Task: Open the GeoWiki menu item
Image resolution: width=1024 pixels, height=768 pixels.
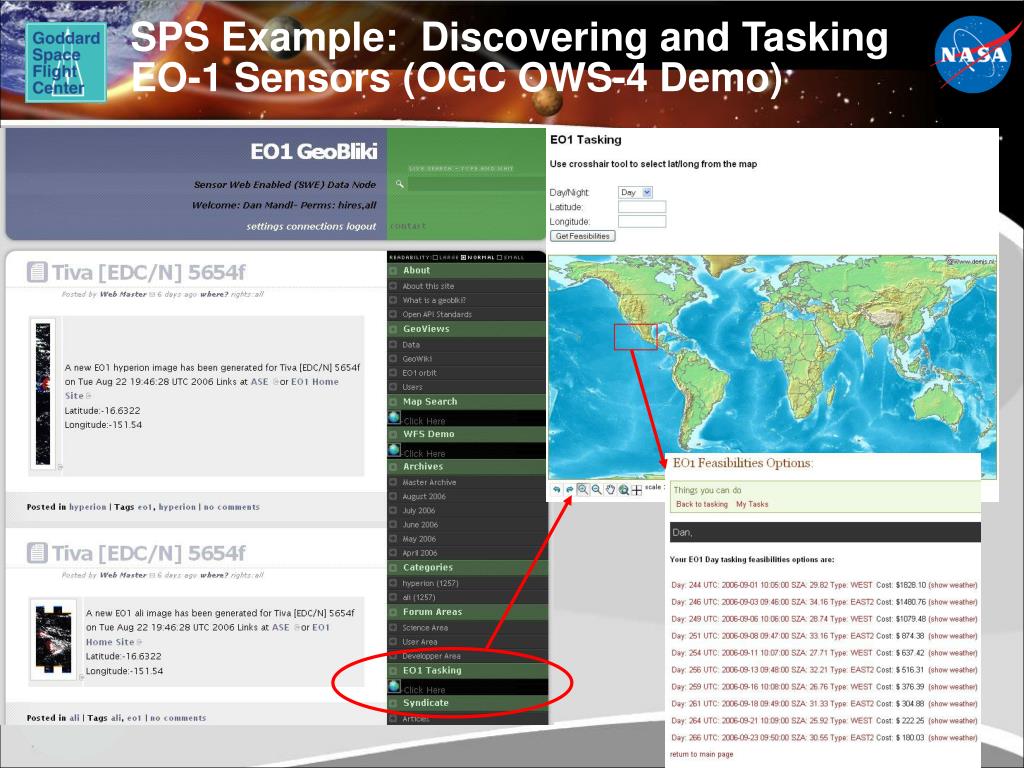Action: click(x=417, y=359)
